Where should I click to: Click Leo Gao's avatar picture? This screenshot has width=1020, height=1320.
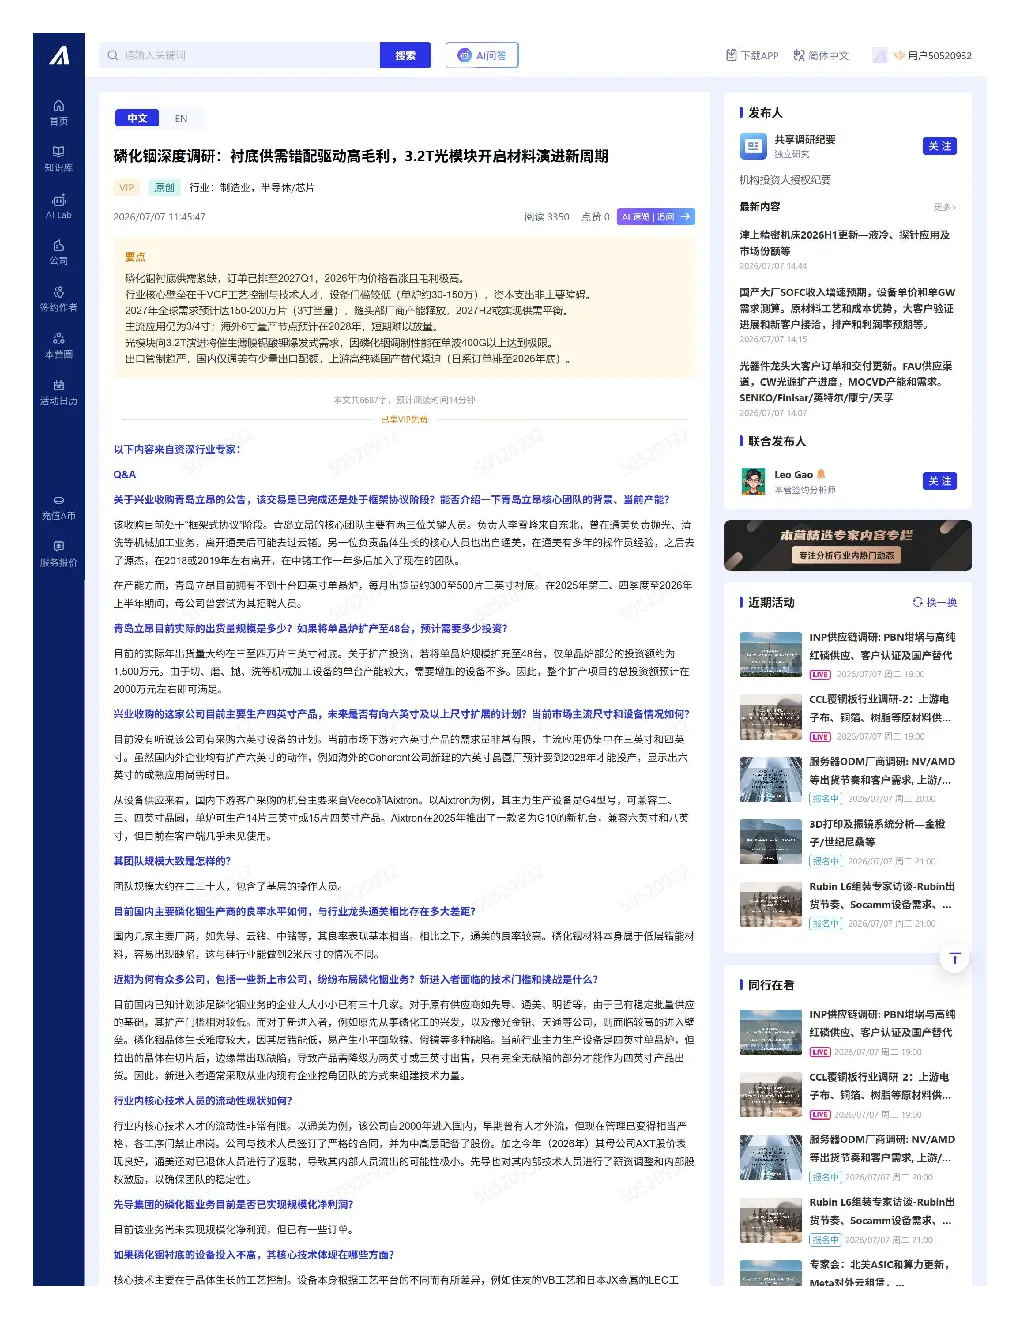coord(753,481)
